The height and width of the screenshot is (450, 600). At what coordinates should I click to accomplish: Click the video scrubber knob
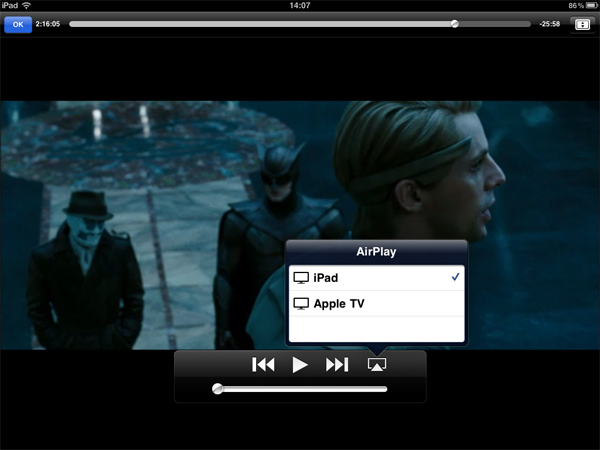pyautogui.click(x=454, y=24)
